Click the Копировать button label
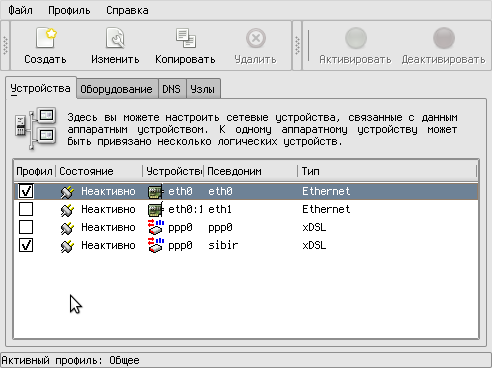The image size is (492, 368). point(185,59)
